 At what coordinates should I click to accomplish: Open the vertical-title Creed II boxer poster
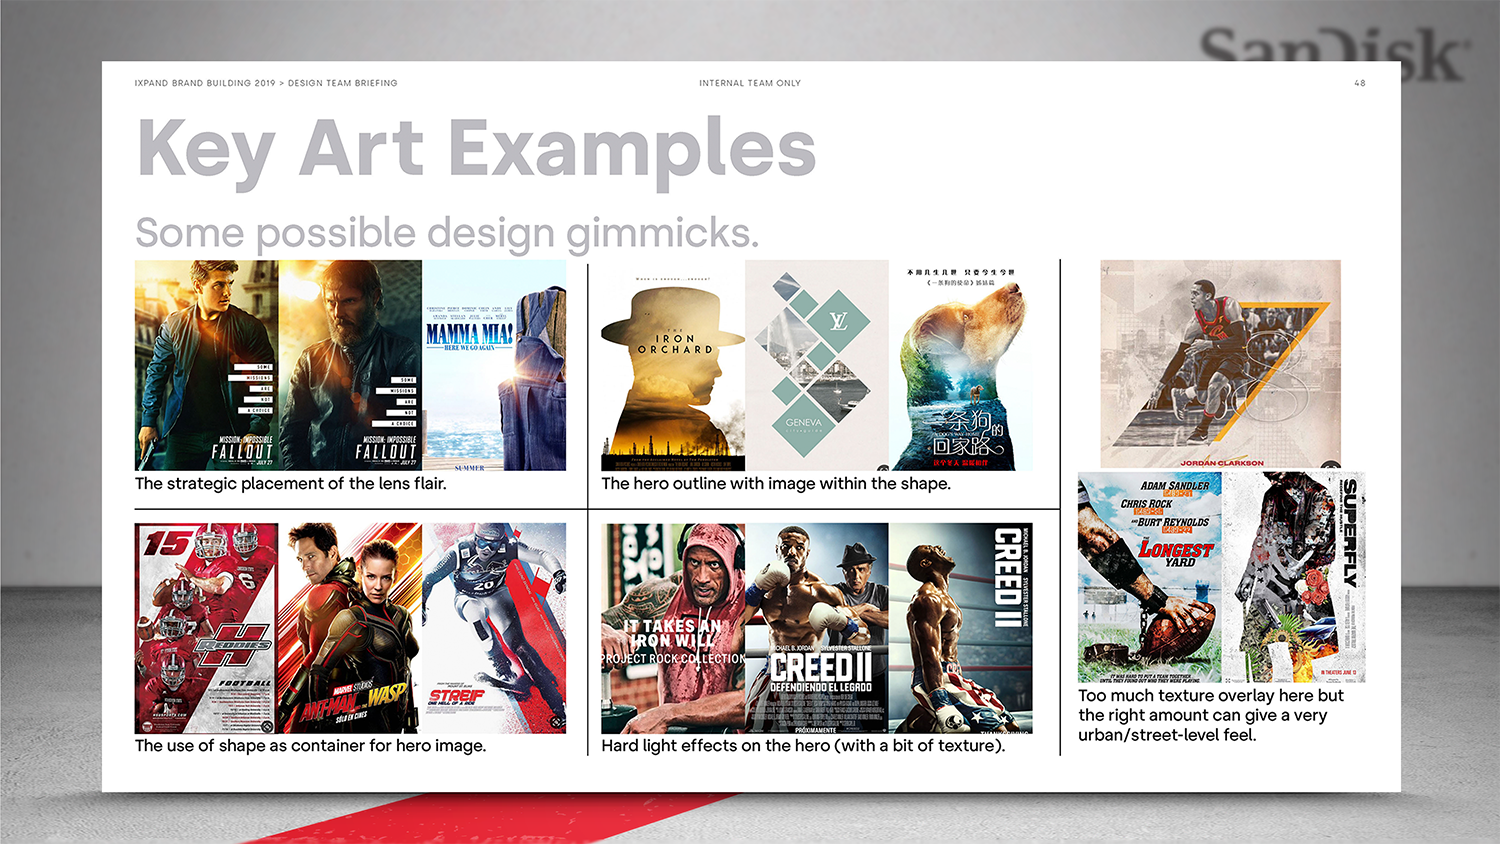click(961, 628)
